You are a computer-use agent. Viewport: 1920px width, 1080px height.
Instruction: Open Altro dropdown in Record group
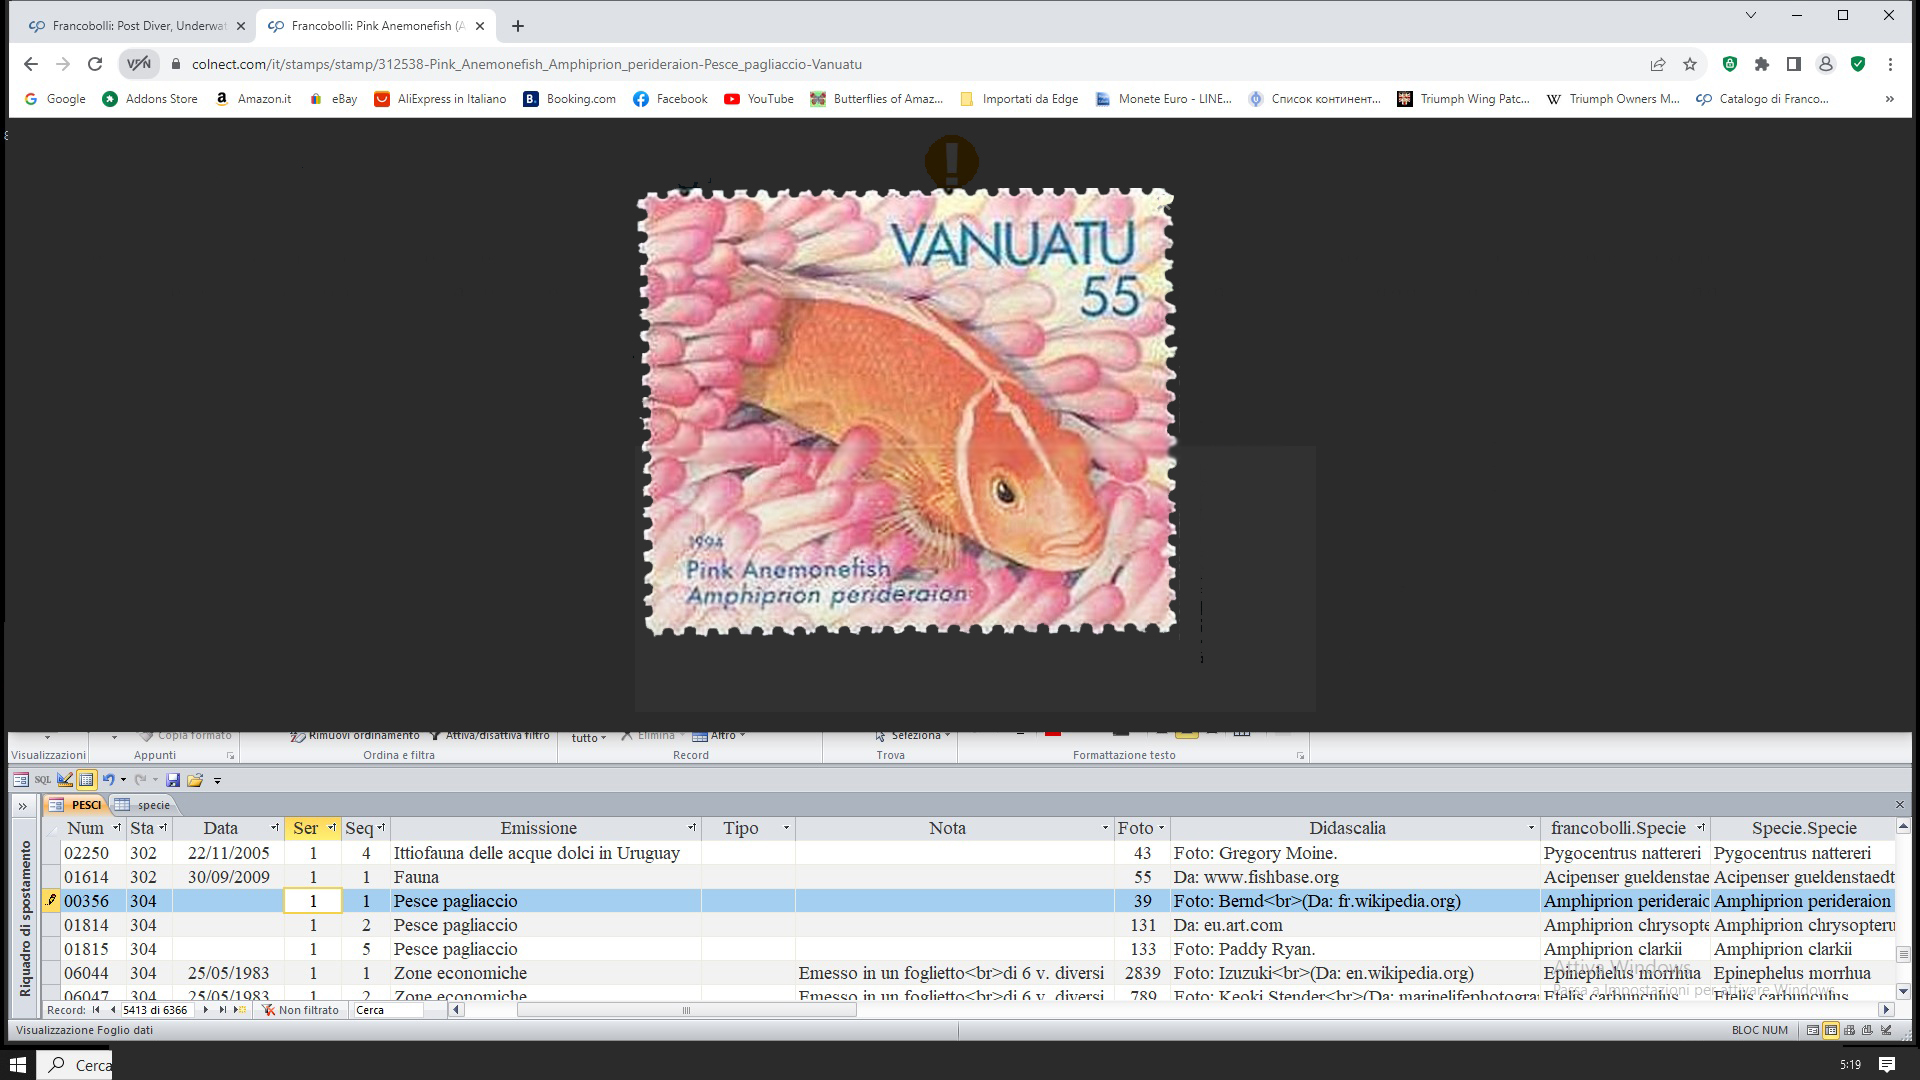pos(719,736)
